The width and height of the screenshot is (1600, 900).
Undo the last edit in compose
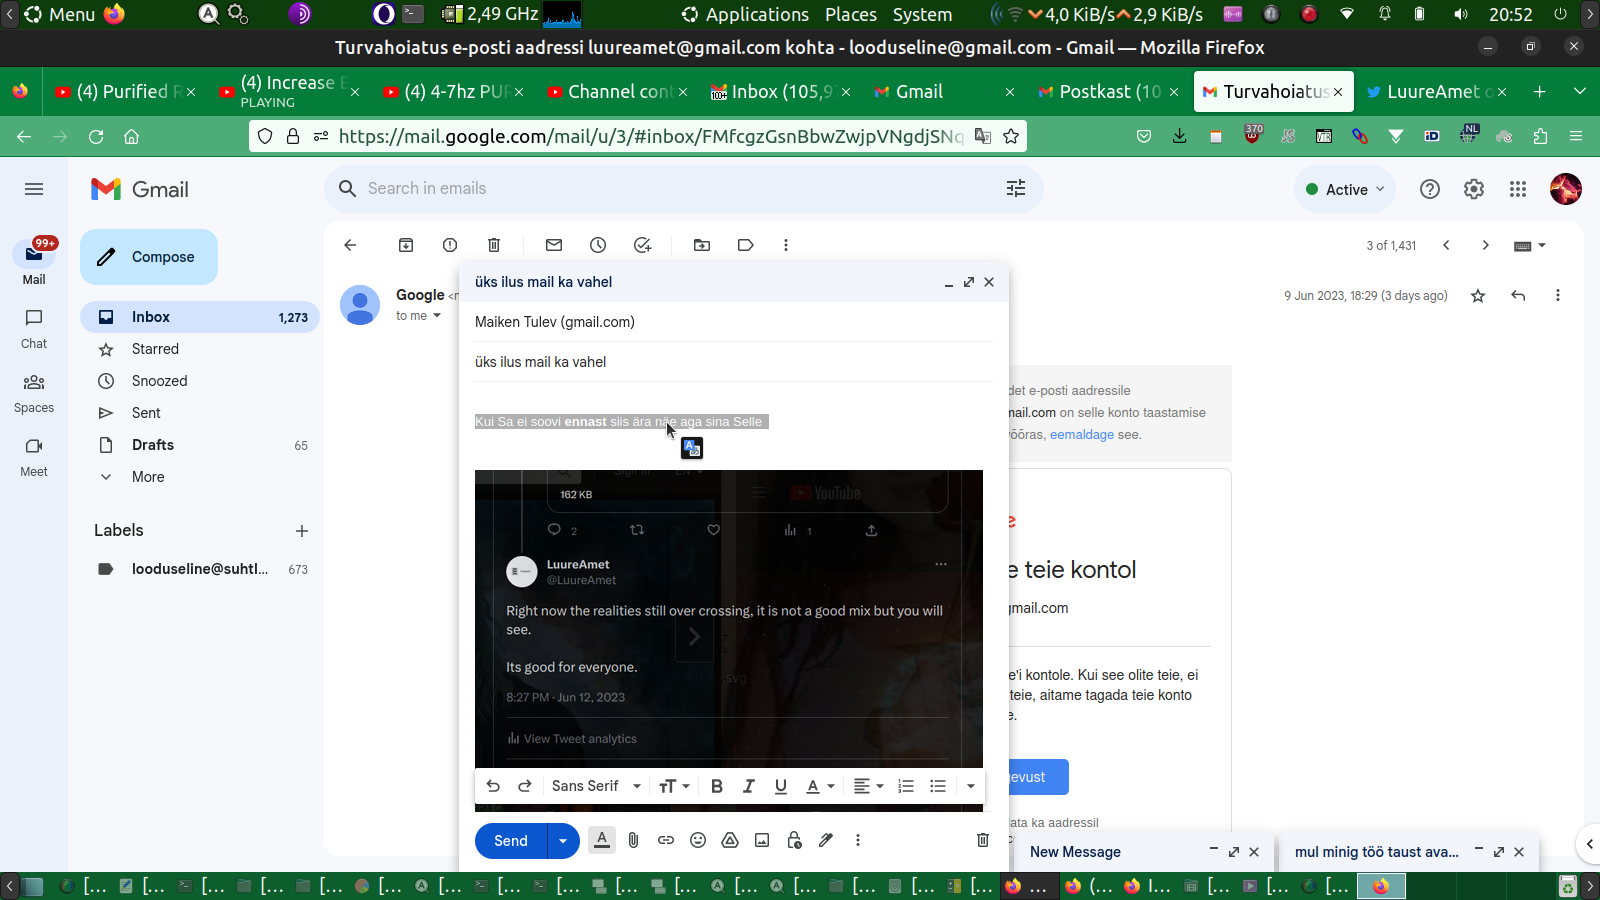tap(493, 786)
